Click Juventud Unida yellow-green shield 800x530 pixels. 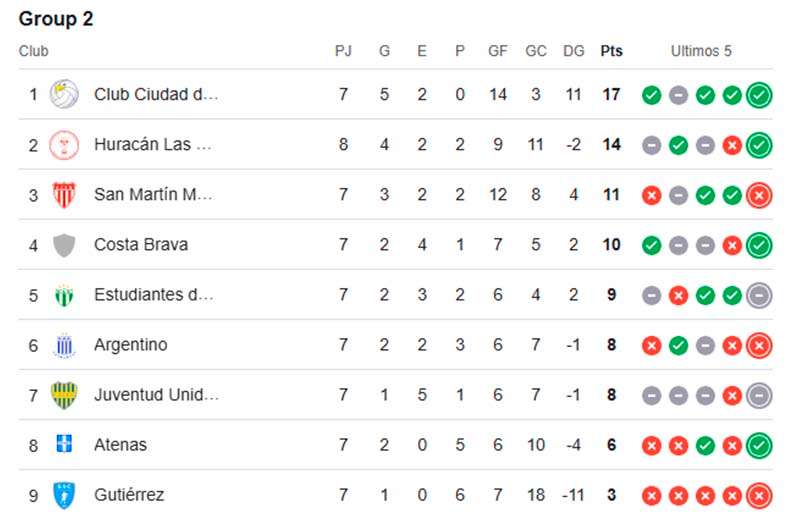(64, 395)
